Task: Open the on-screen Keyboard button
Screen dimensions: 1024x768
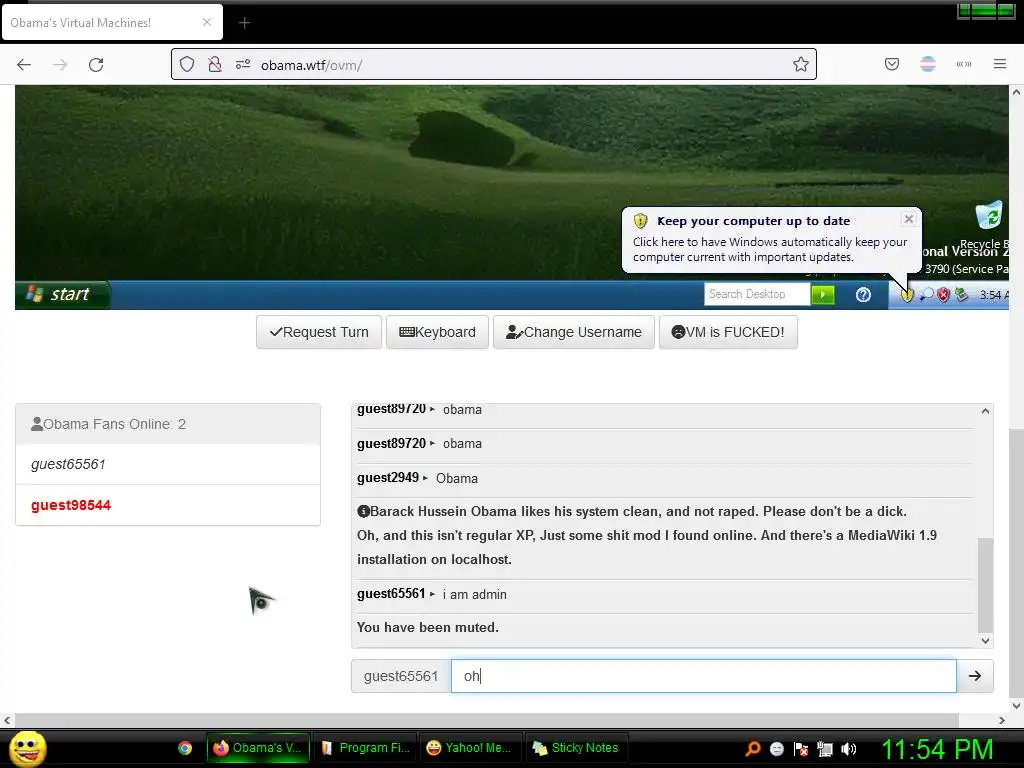Action: click(437, 332)
